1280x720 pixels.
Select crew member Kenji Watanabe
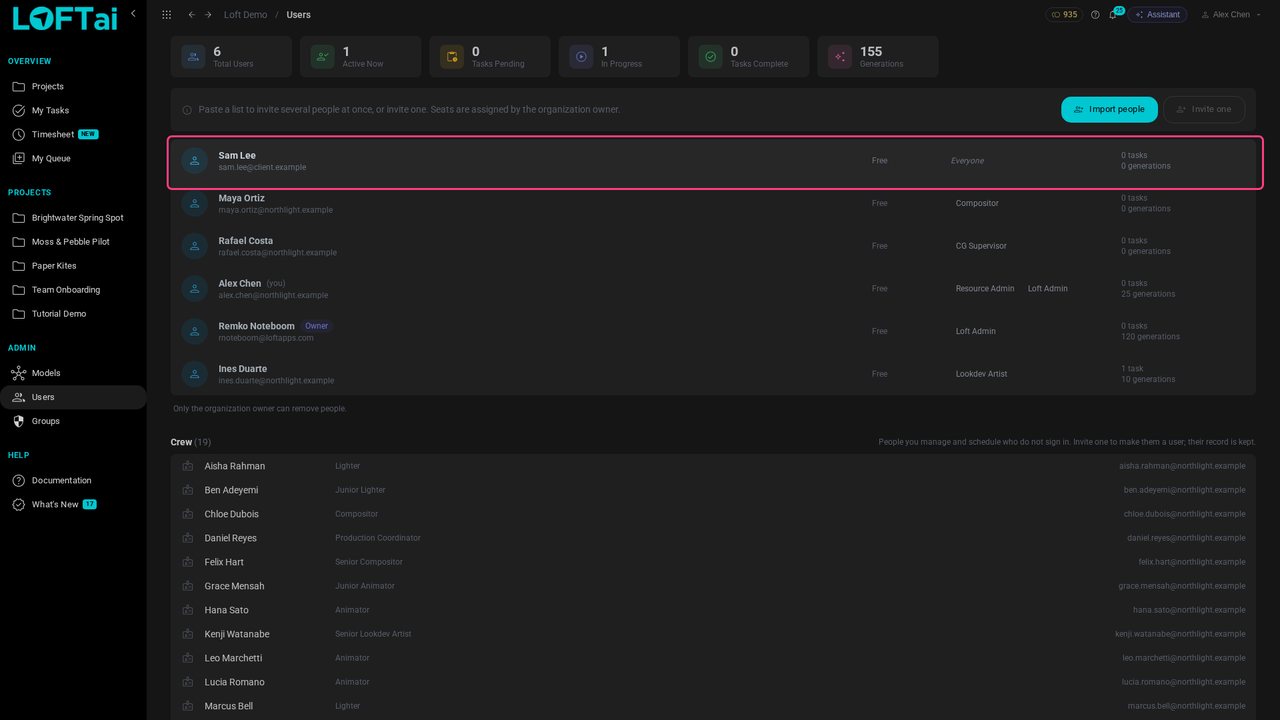pyautogui.click(x=713, y=634)
